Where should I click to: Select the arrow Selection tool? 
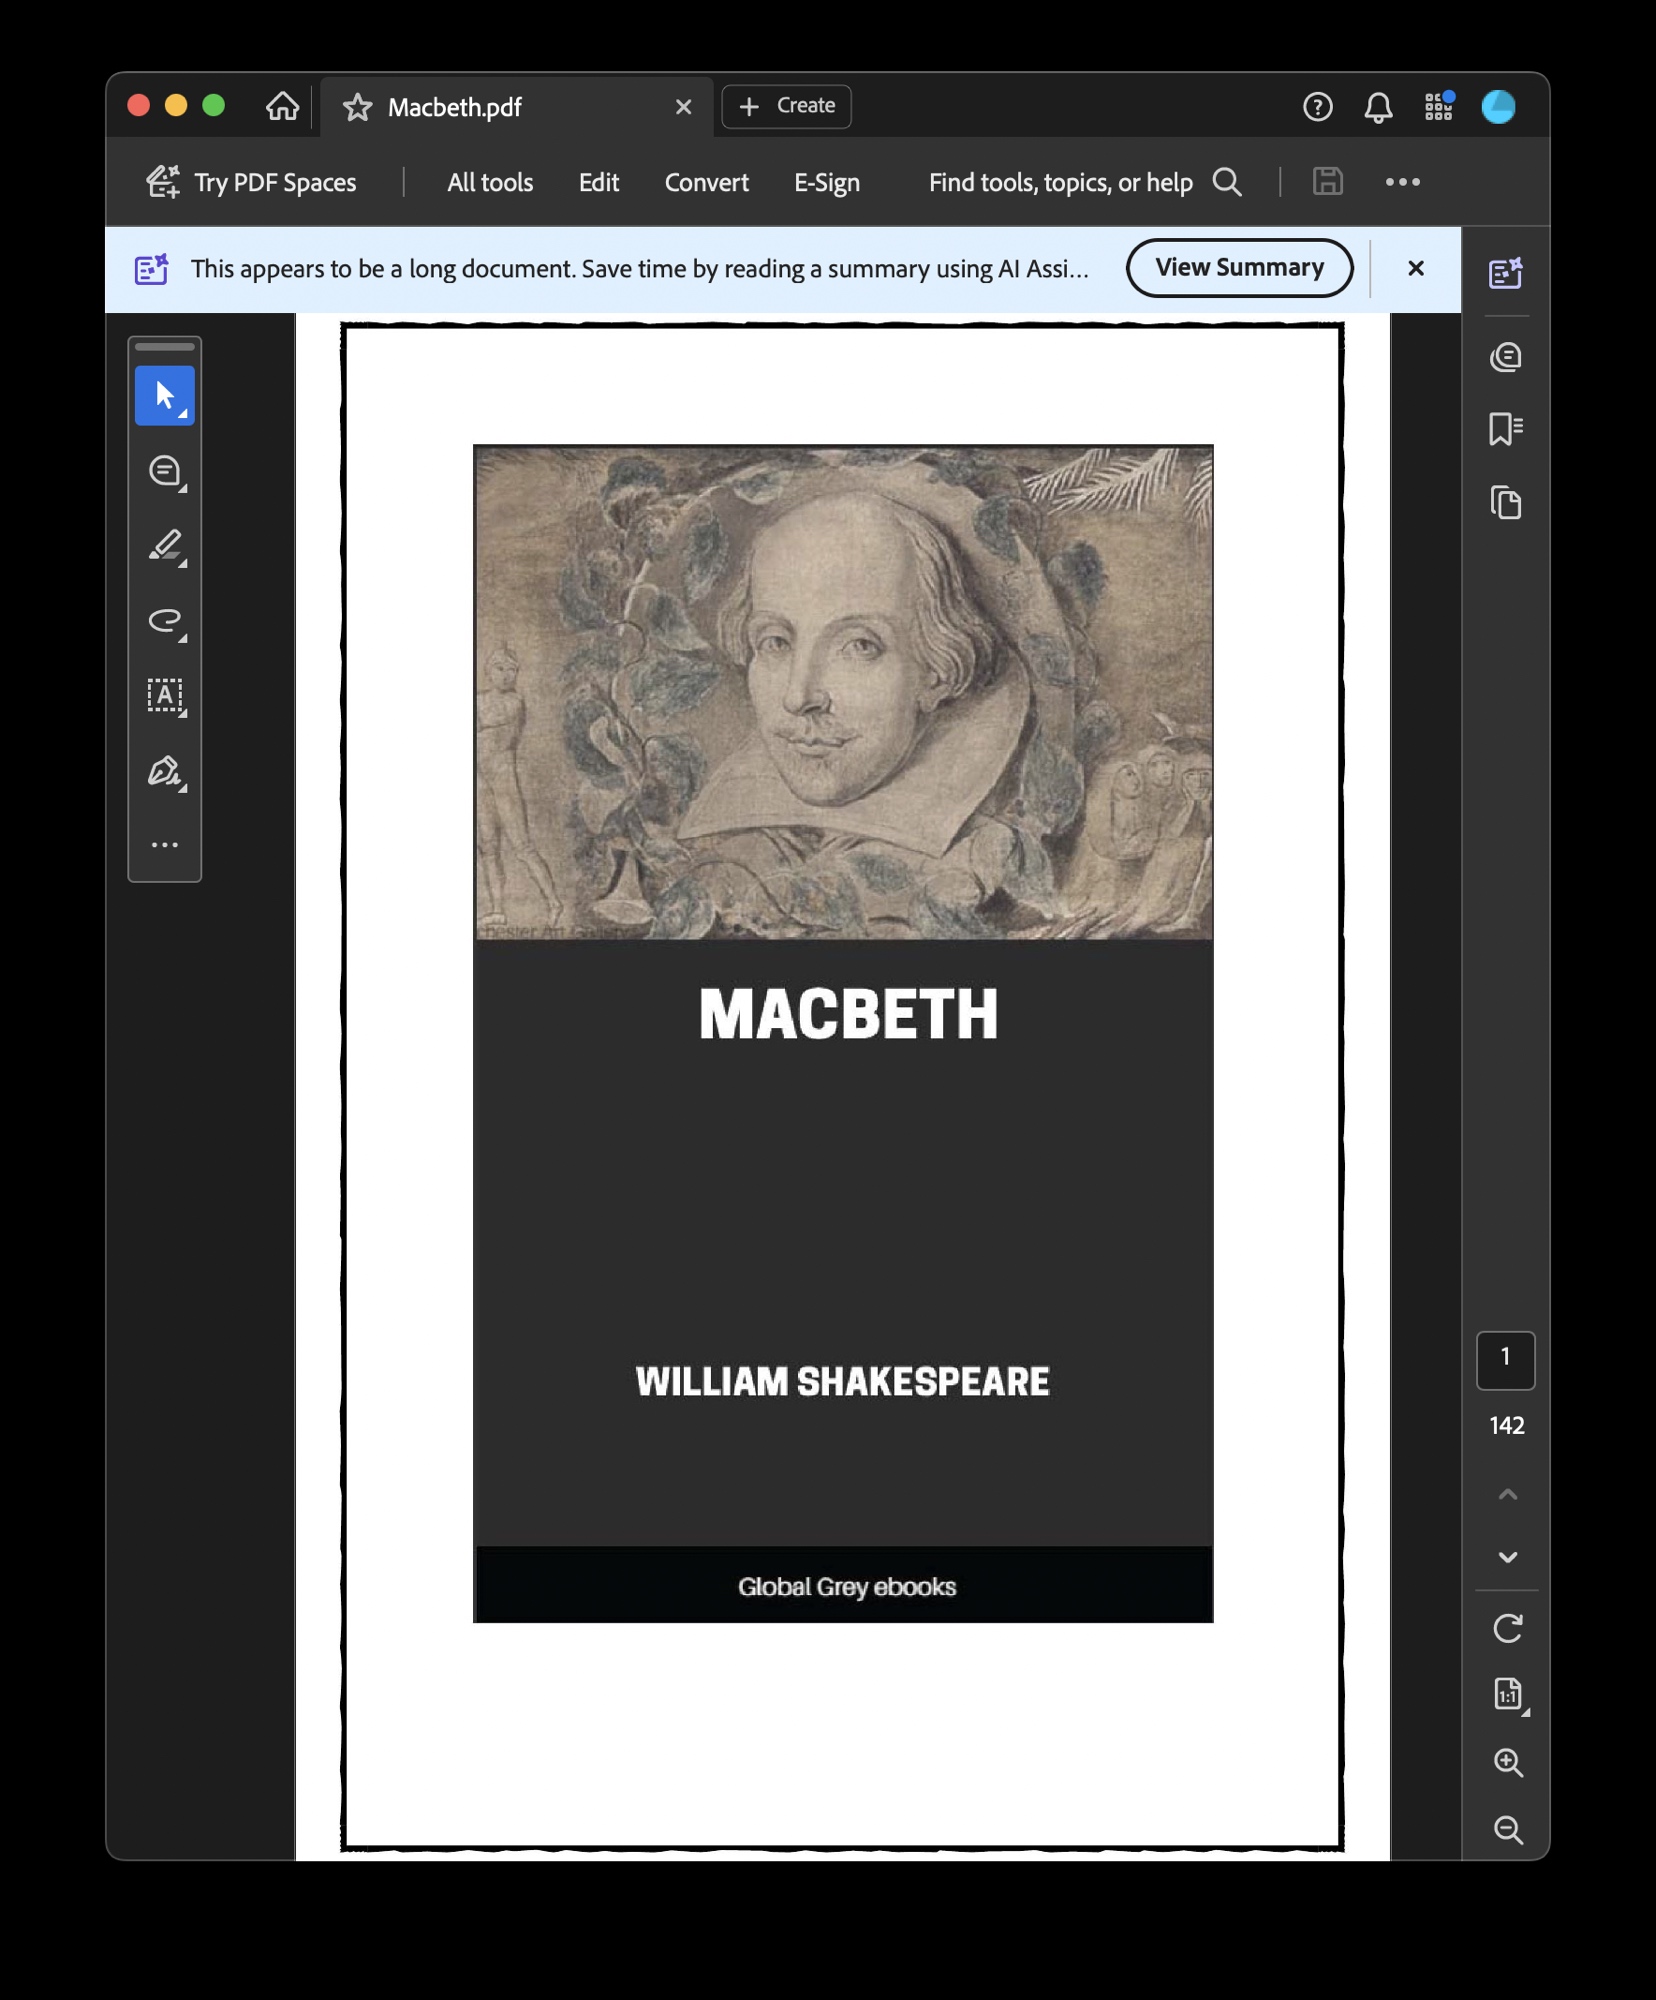tap(165, 396)
